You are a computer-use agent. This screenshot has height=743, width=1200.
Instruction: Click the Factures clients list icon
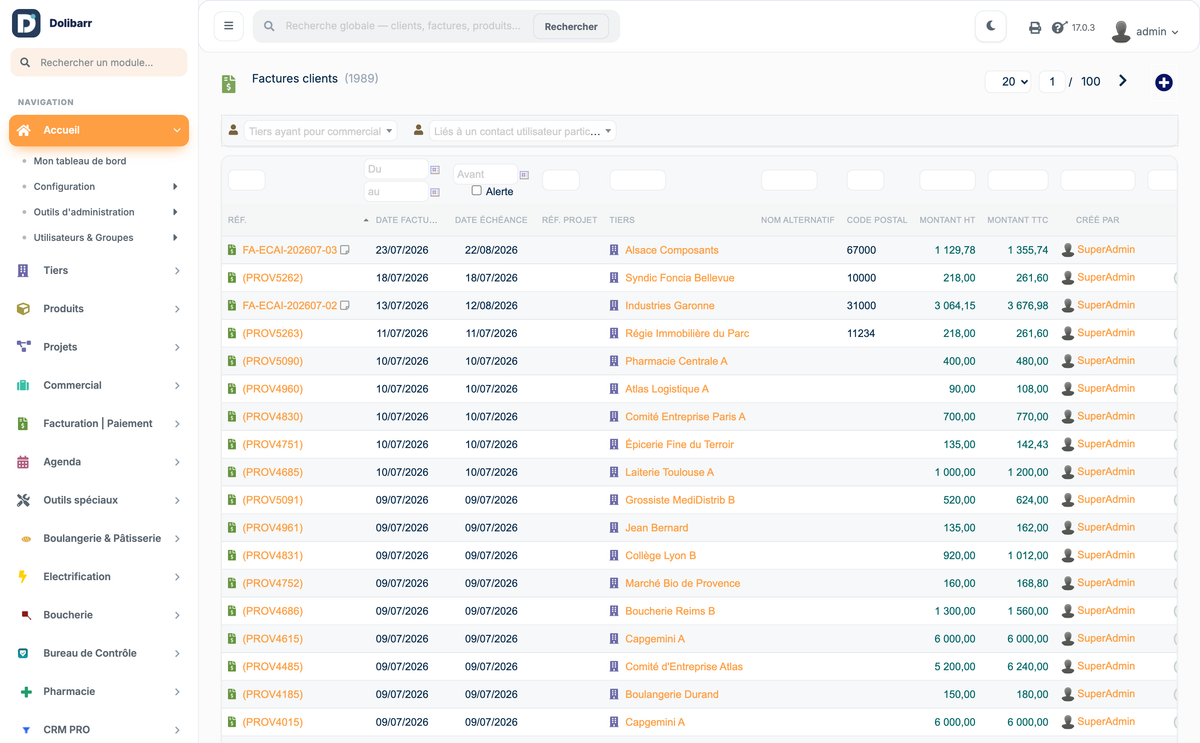pos(229,84)
